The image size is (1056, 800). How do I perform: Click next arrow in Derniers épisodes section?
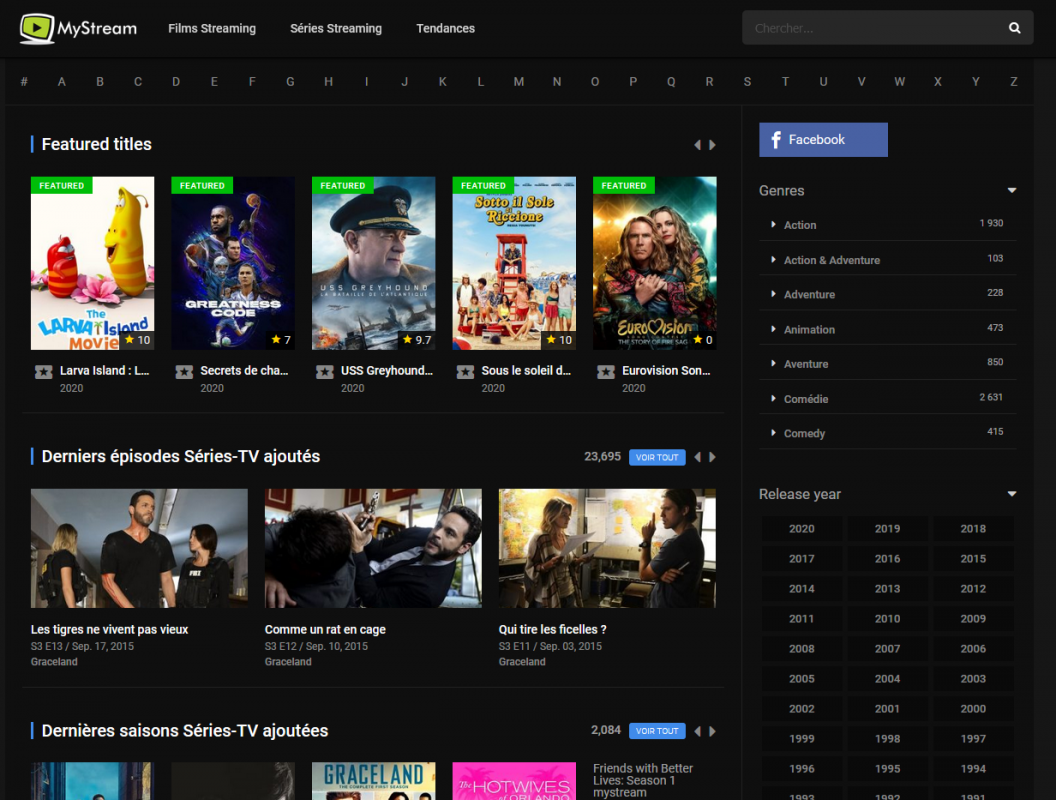[713, 457]
